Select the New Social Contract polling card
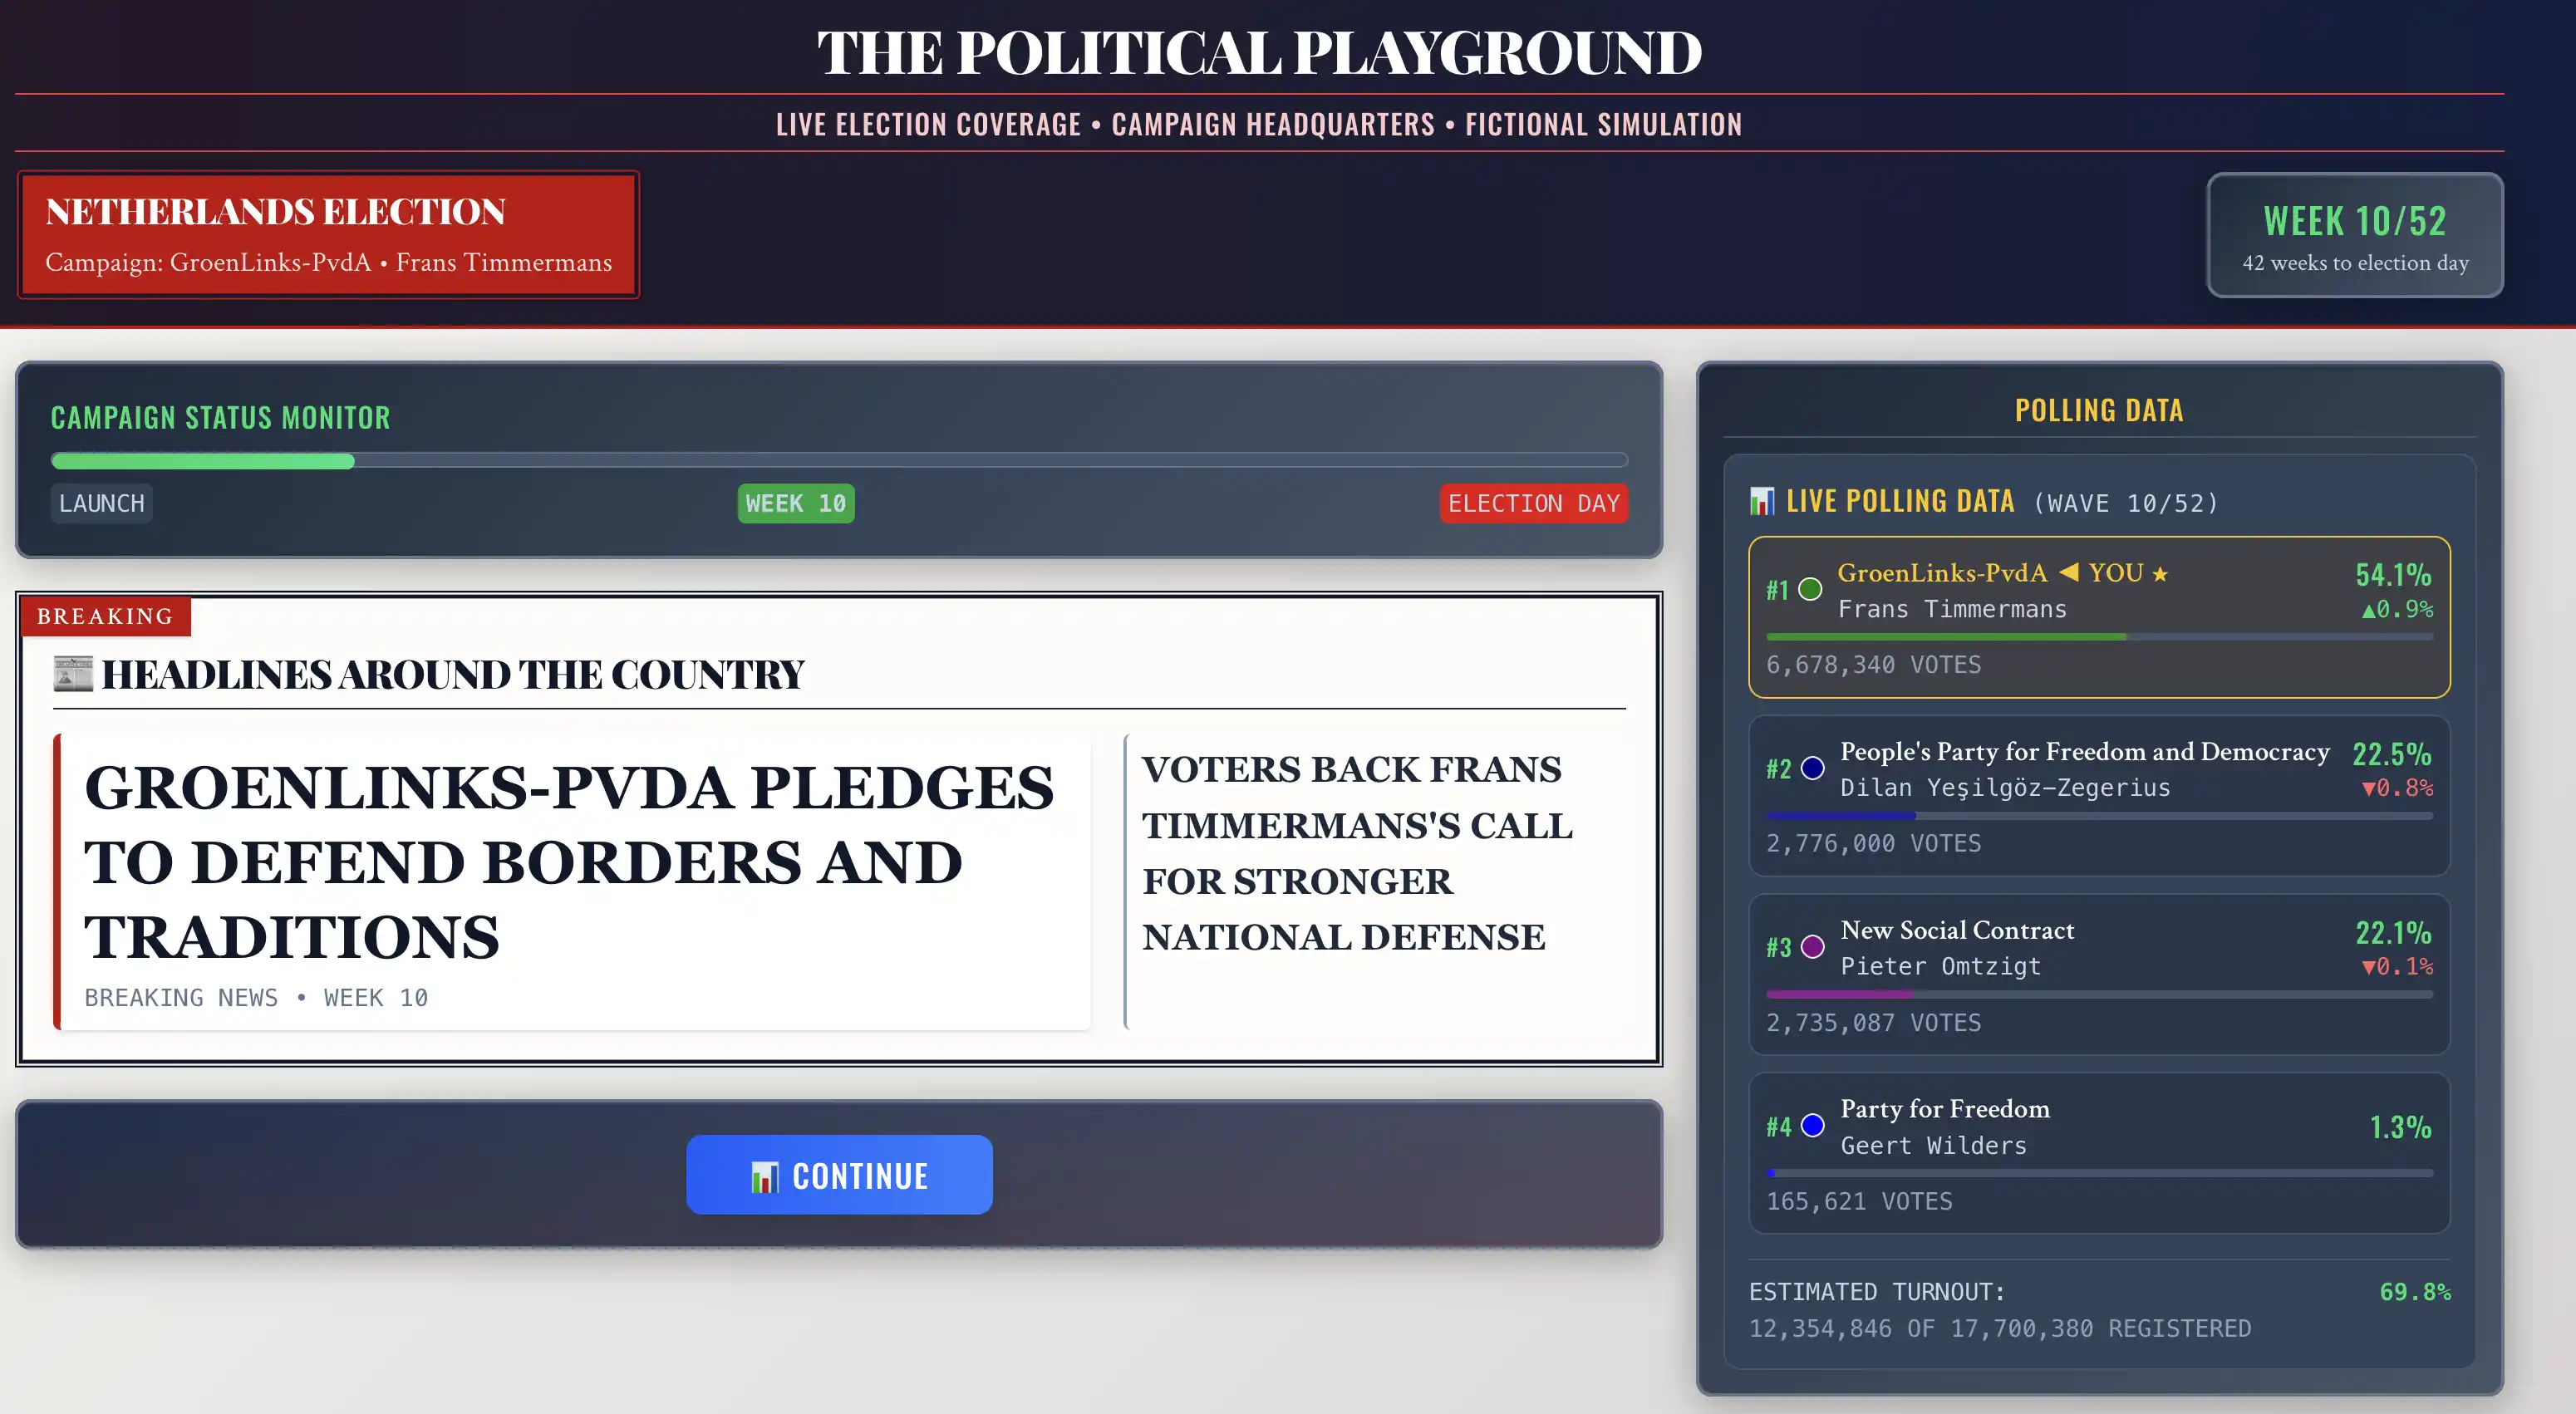Viewport: 2576px width, 1414px height. pos(2099,975)
